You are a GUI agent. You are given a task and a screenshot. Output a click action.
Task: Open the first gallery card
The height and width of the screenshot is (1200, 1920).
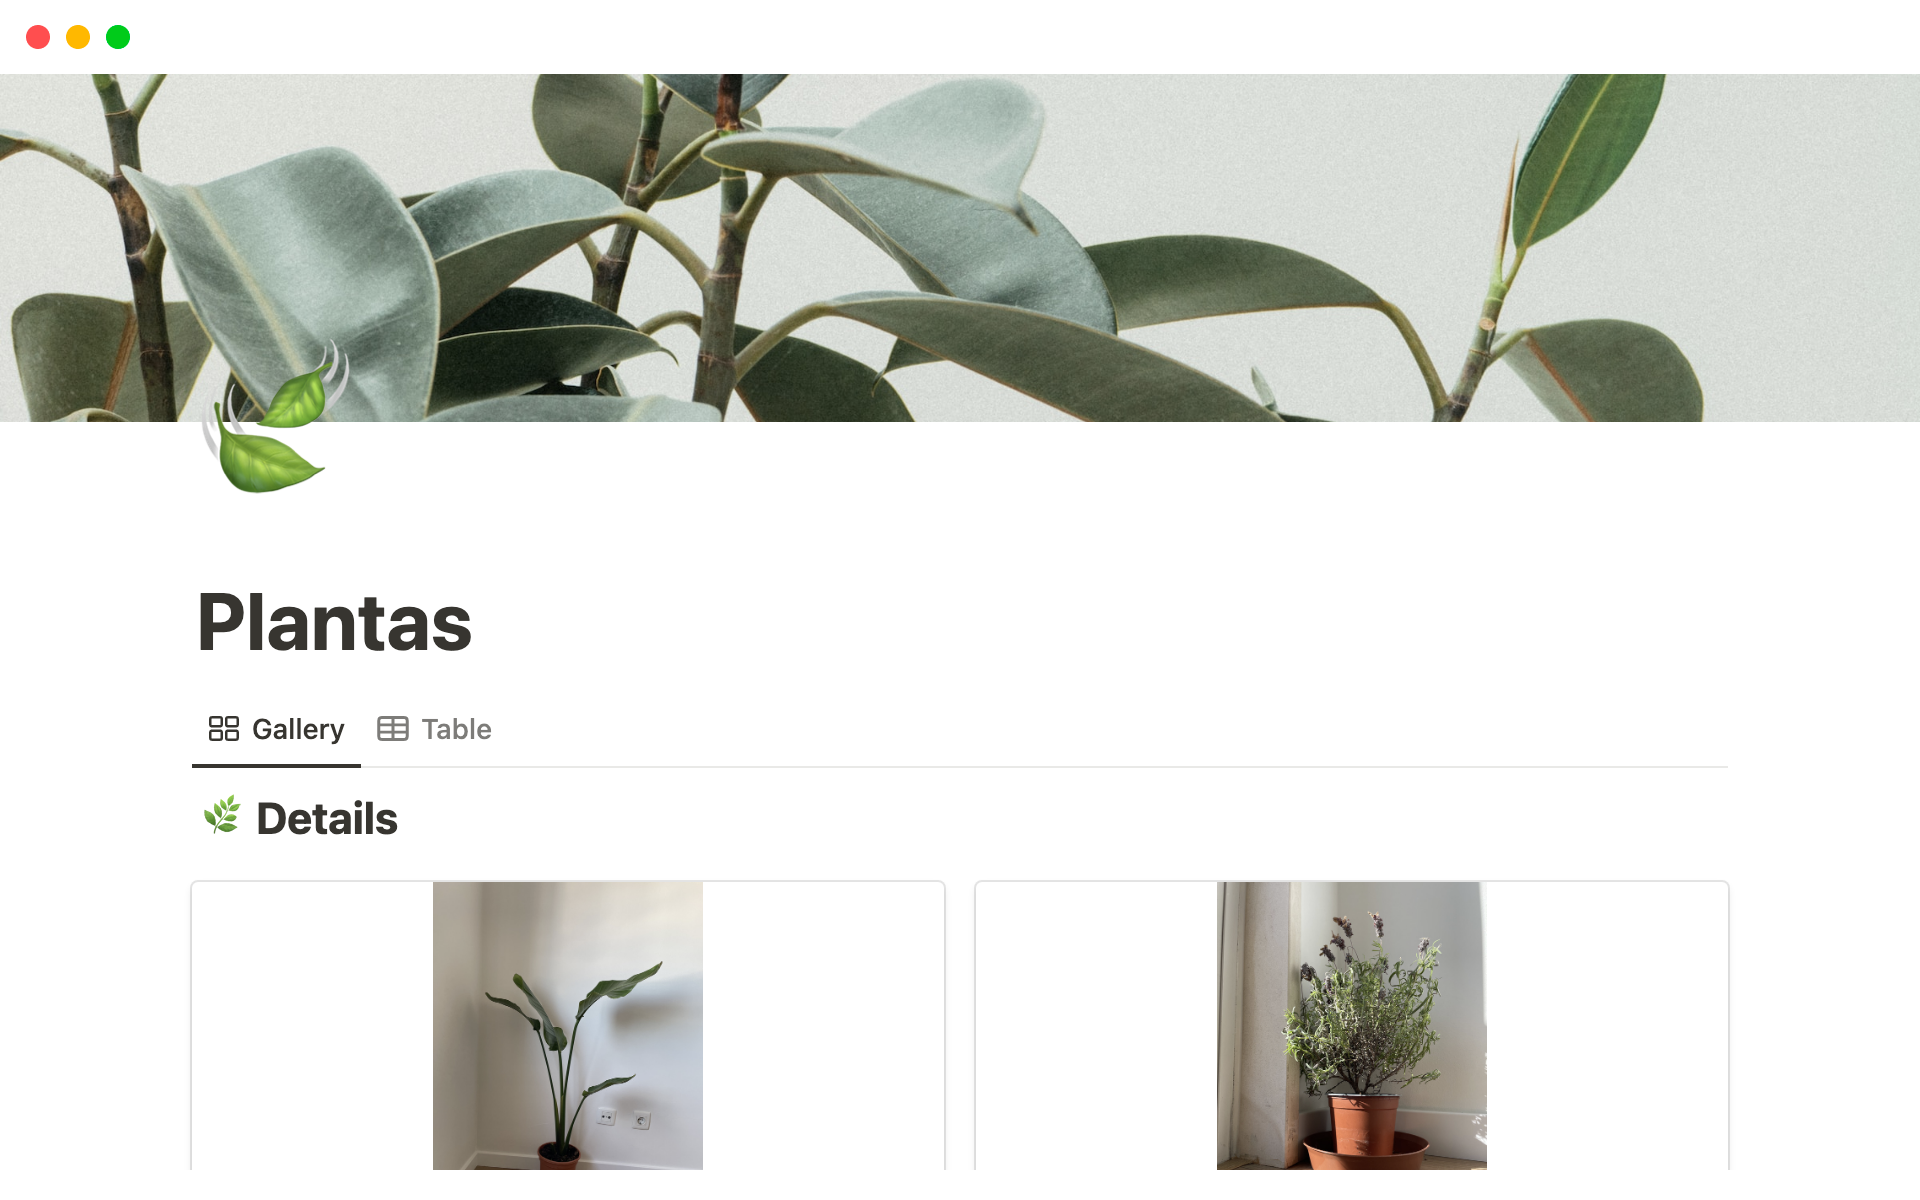(x=568, y=1026)
